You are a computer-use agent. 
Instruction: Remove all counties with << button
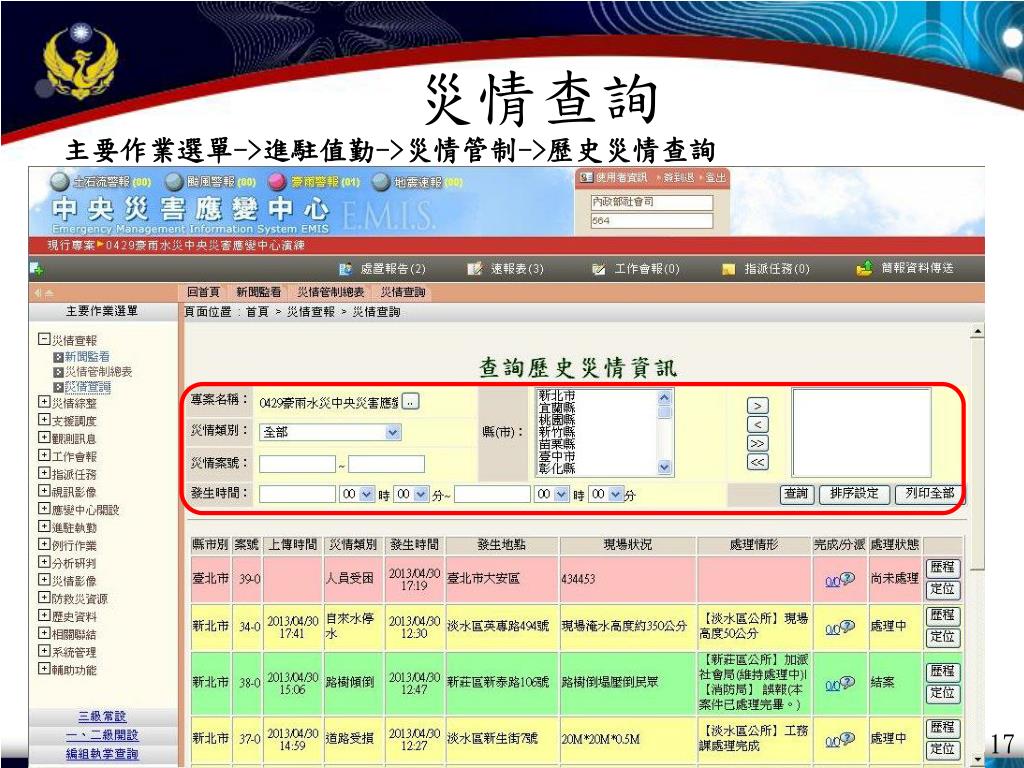[x=758, y=462]
